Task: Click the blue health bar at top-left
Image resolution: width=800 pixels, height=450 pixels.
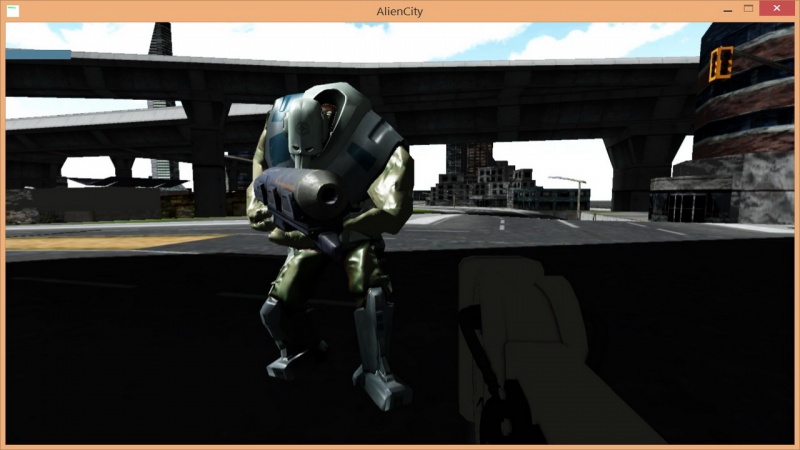Action: pyautogui.click(x=38, y=54)
